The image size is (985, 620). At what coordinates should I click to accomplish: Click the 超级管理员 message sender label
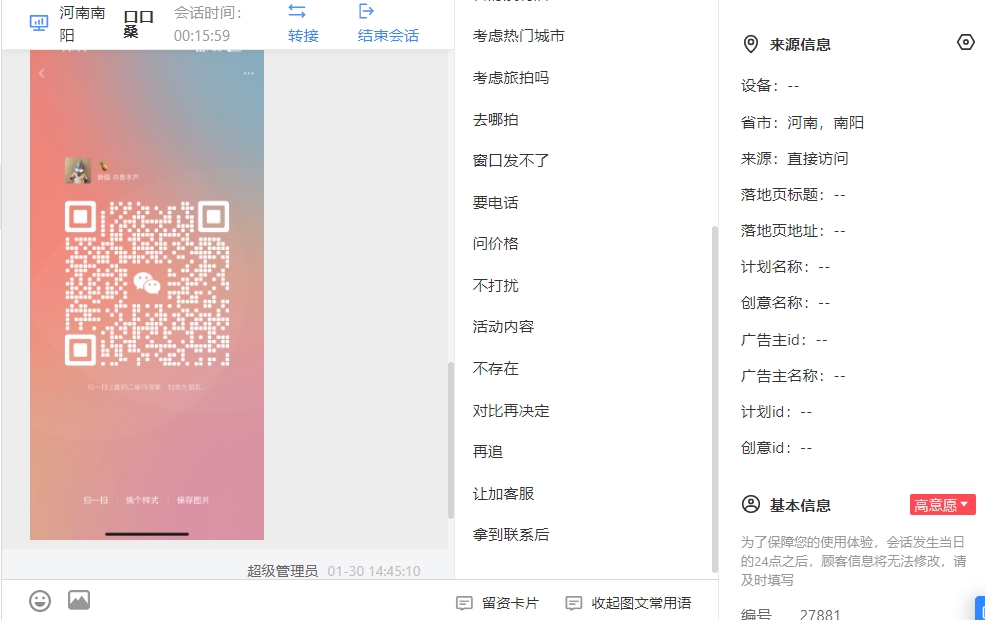click(x=283, y=571)
